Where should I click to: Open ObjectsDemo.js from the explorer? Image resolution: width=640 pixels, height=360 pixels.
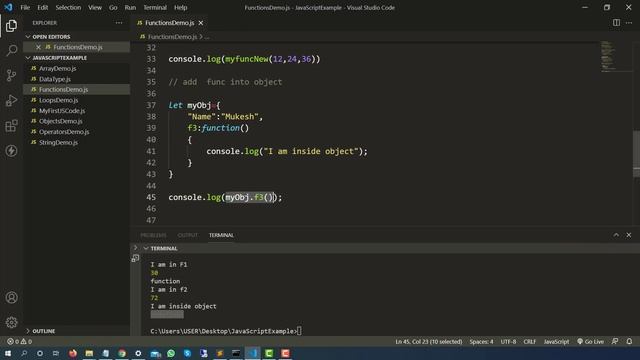60,121
